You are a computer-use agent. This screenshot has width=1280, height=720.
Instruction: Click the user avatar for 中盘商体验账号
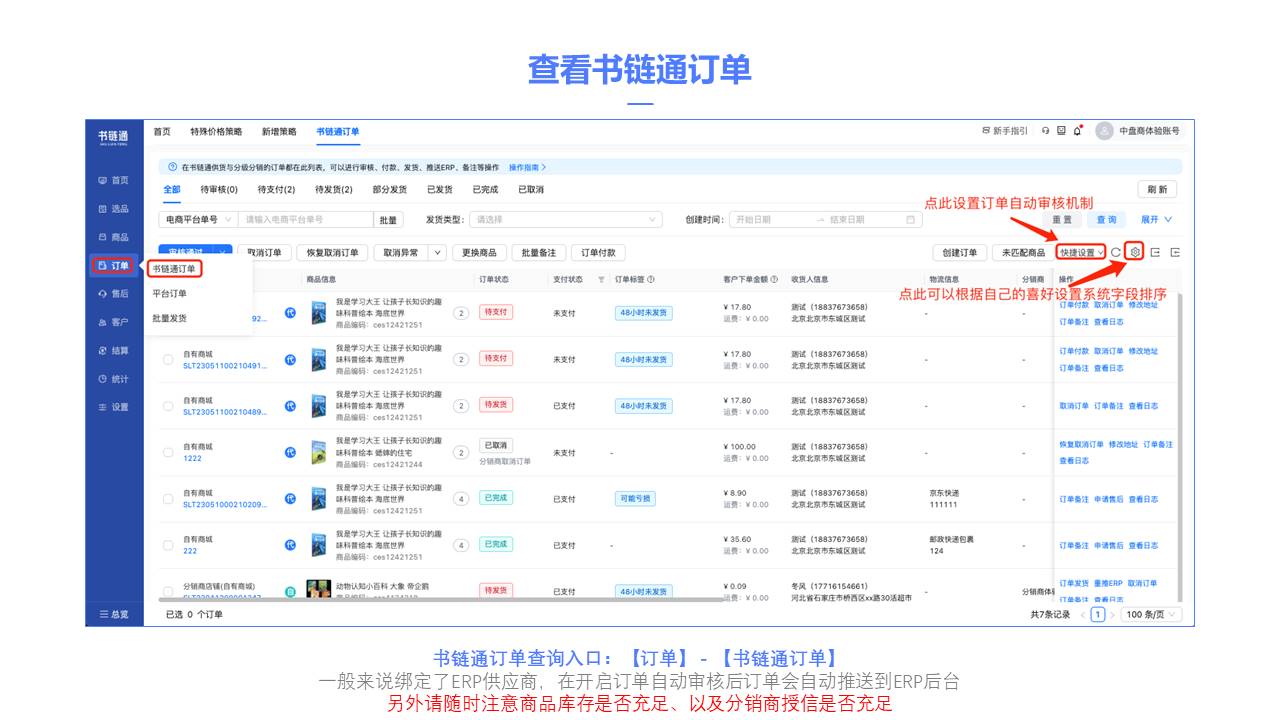[1104, 131]
